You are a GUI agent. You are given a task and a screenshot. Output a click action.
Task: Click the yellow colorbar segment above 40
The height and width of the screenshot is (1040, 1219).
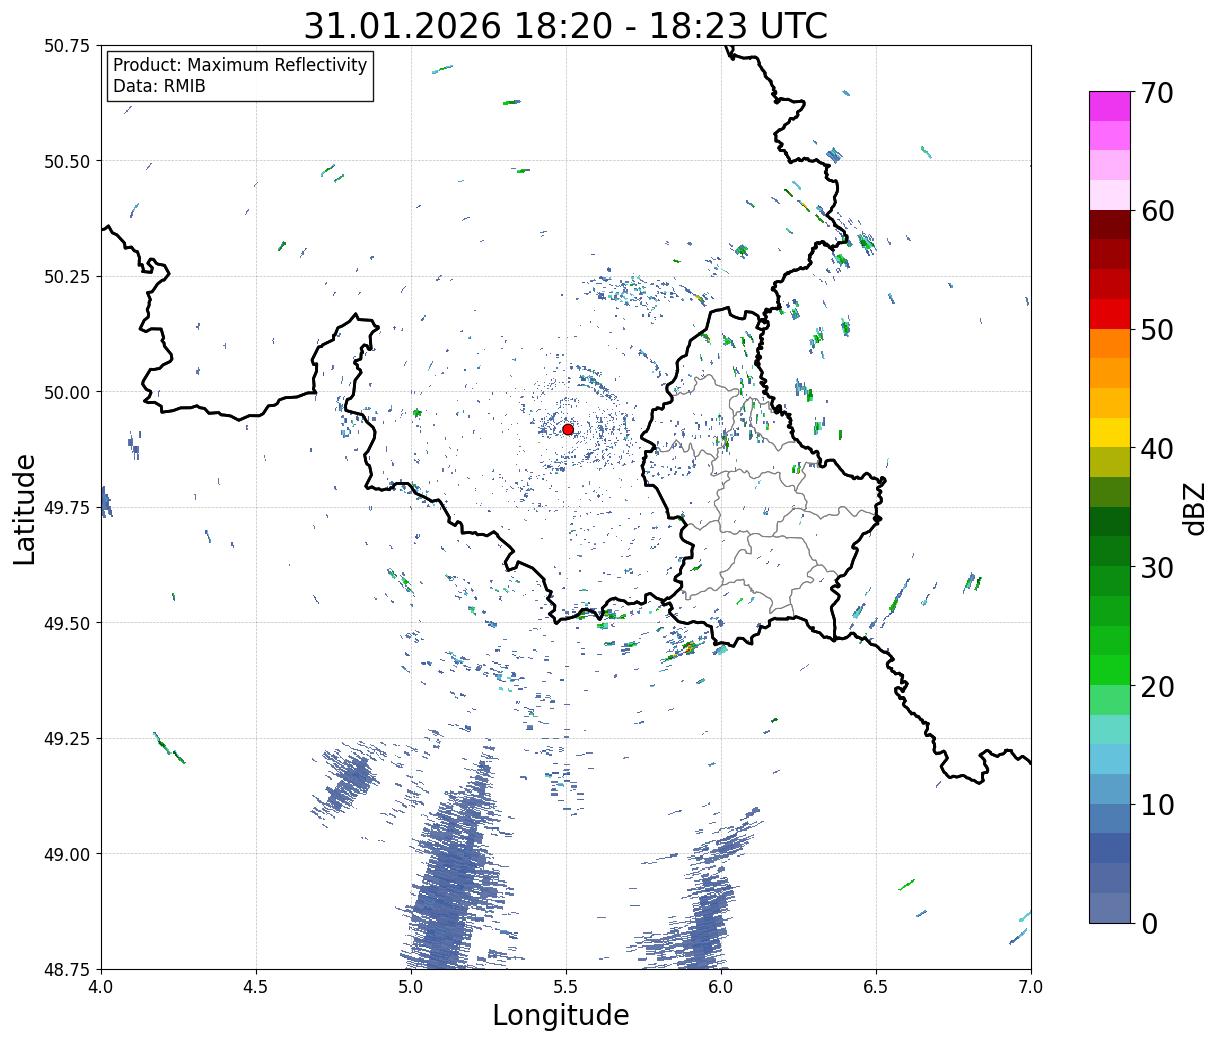coord(1110,432)
